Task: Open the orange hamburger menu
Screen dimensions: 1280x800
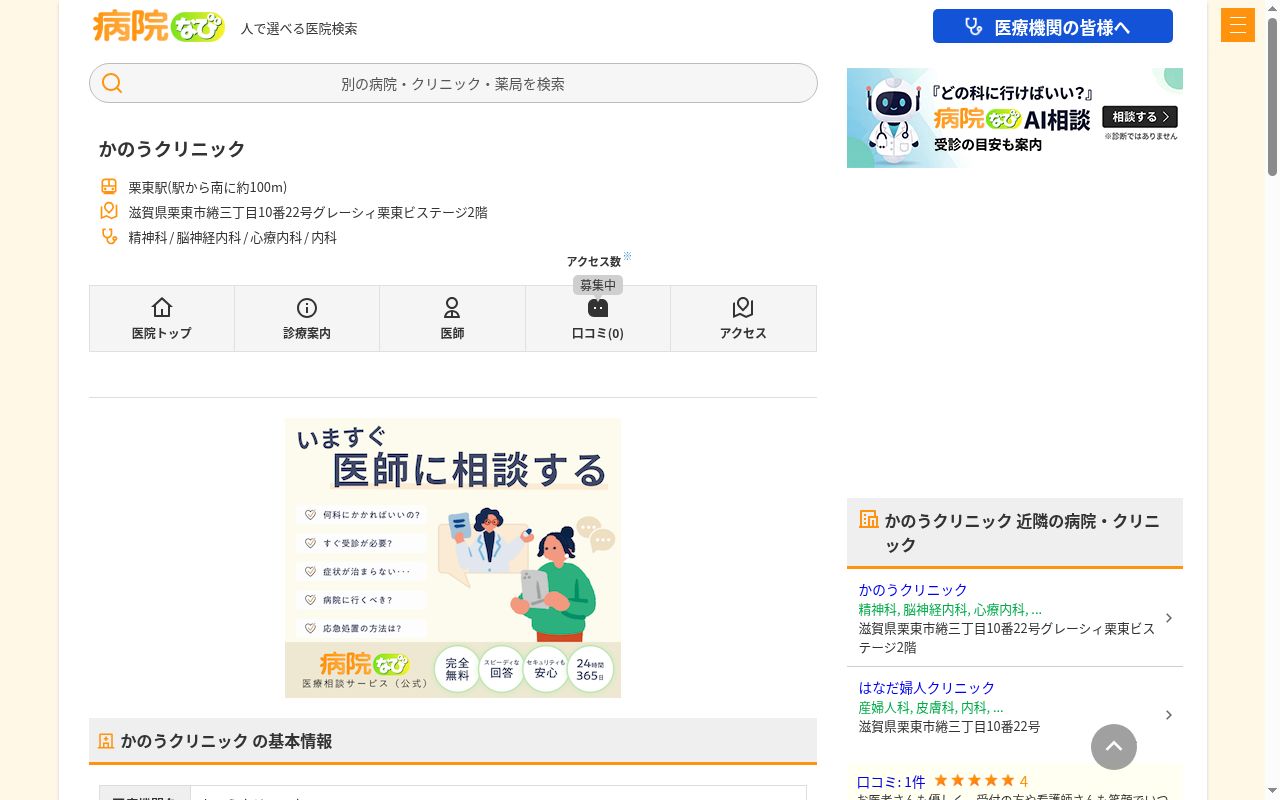Action: pos(1237,25)
